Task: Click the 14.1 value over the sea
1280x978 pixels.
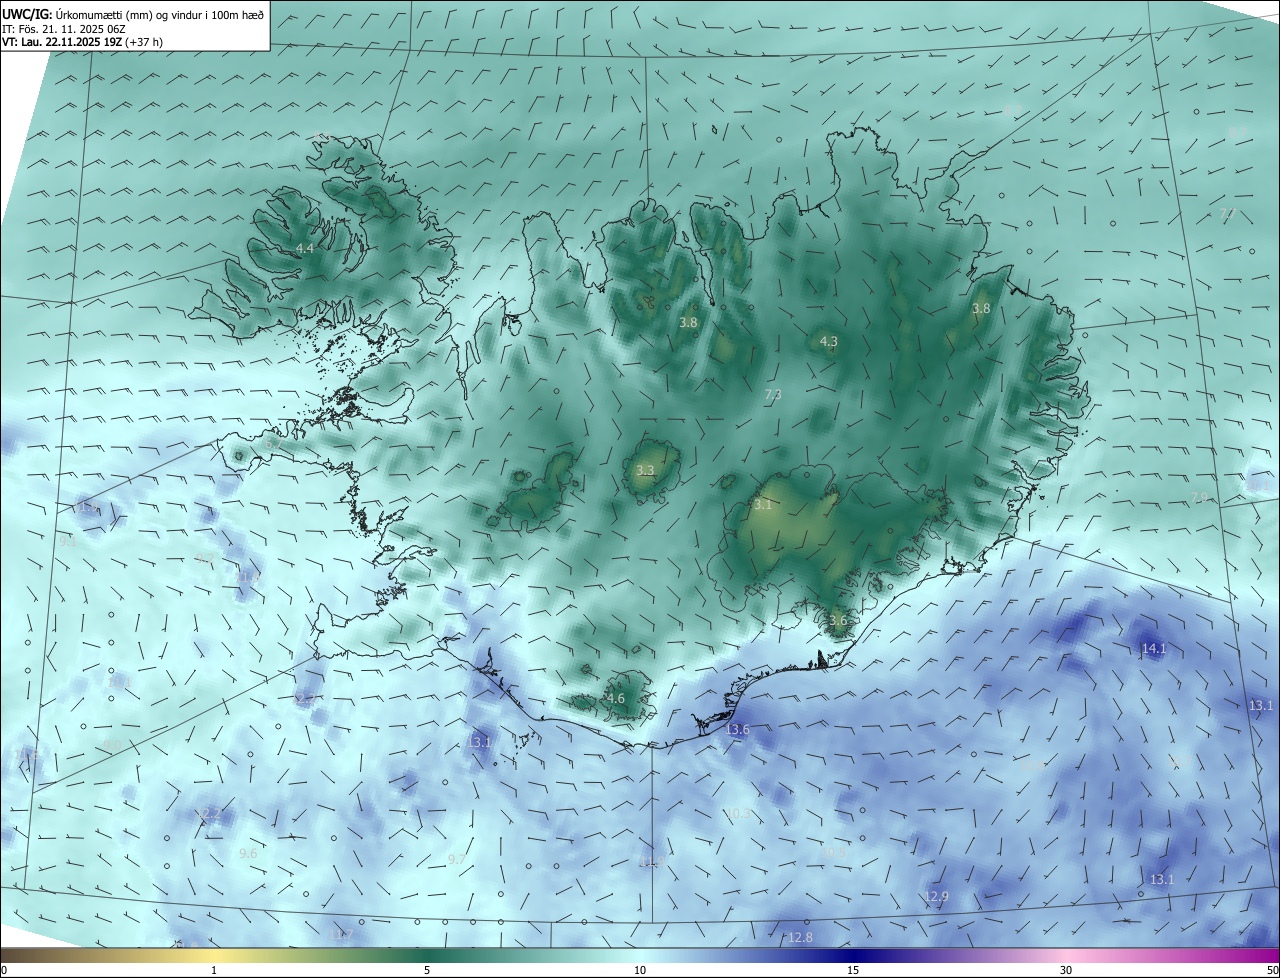Action: pyautogui.click(x=1154, y=649)
